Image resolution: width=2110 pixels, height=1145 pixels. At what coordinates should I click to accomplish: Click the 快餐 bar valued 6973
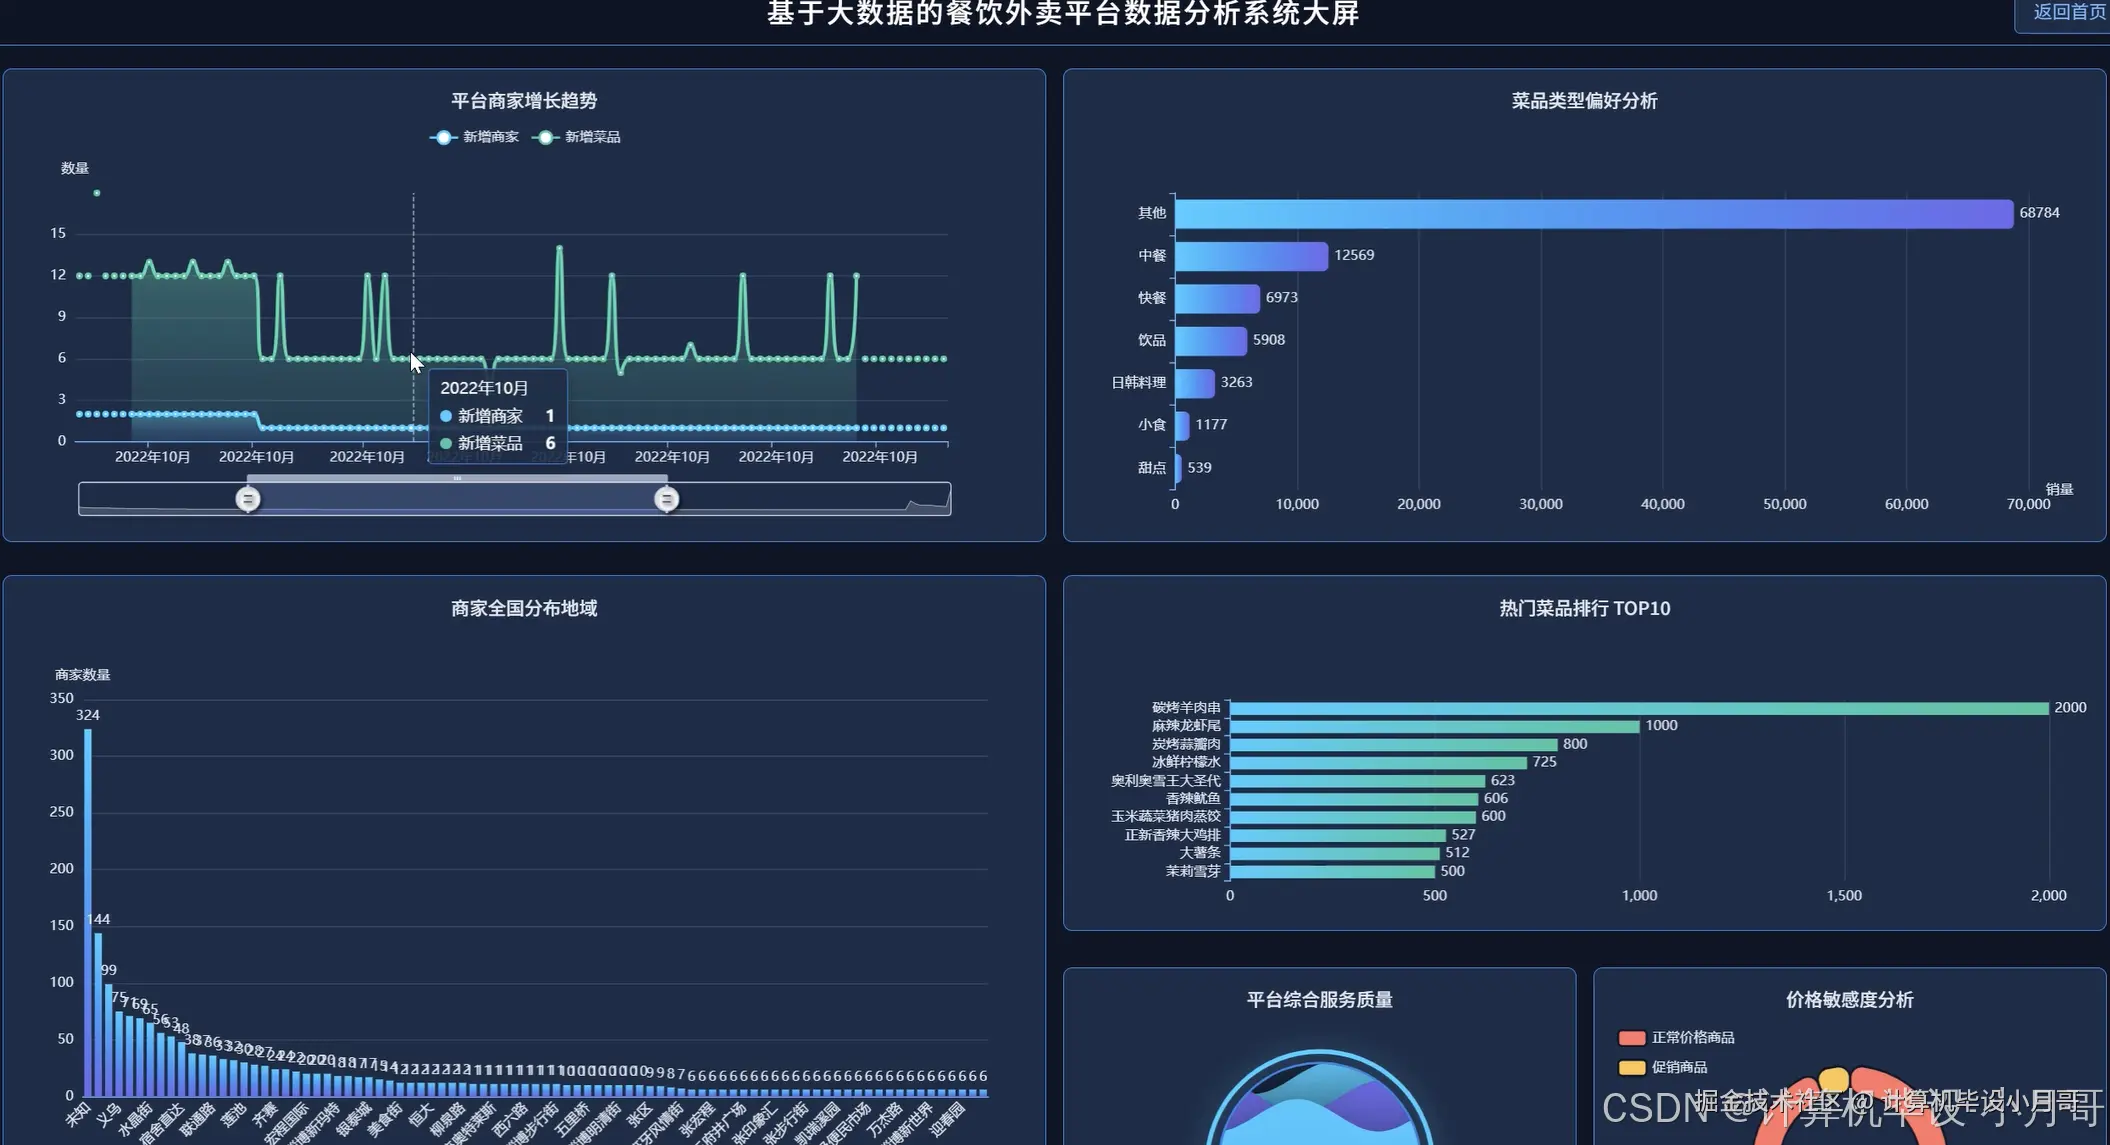point(1216,298)
